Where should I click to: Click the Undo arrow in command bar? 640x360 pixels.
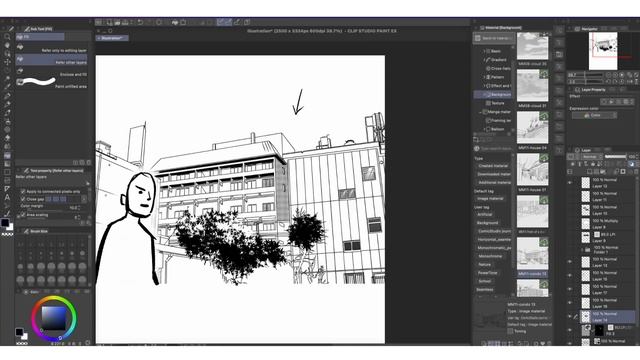coord(140,22)
